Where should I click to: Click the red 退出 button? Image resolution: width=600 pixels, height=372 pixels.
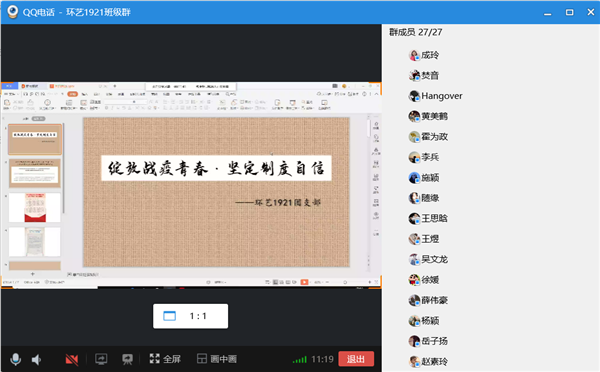[356, 359]
